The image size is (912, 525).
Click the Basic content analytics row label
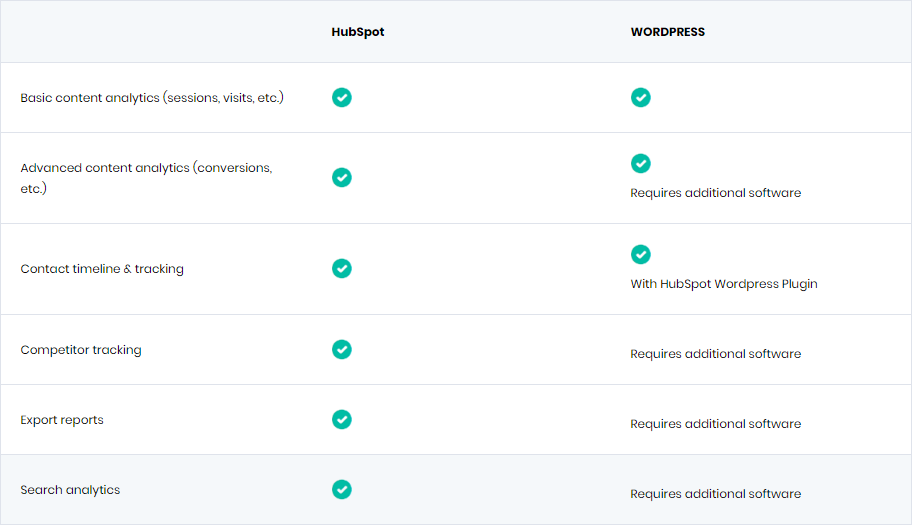[x=152, y=98]
